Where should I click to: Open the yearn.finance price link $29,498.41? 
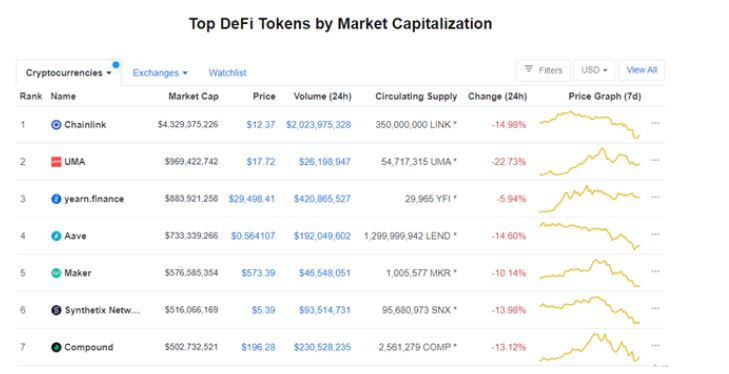(x=252, y=199)
